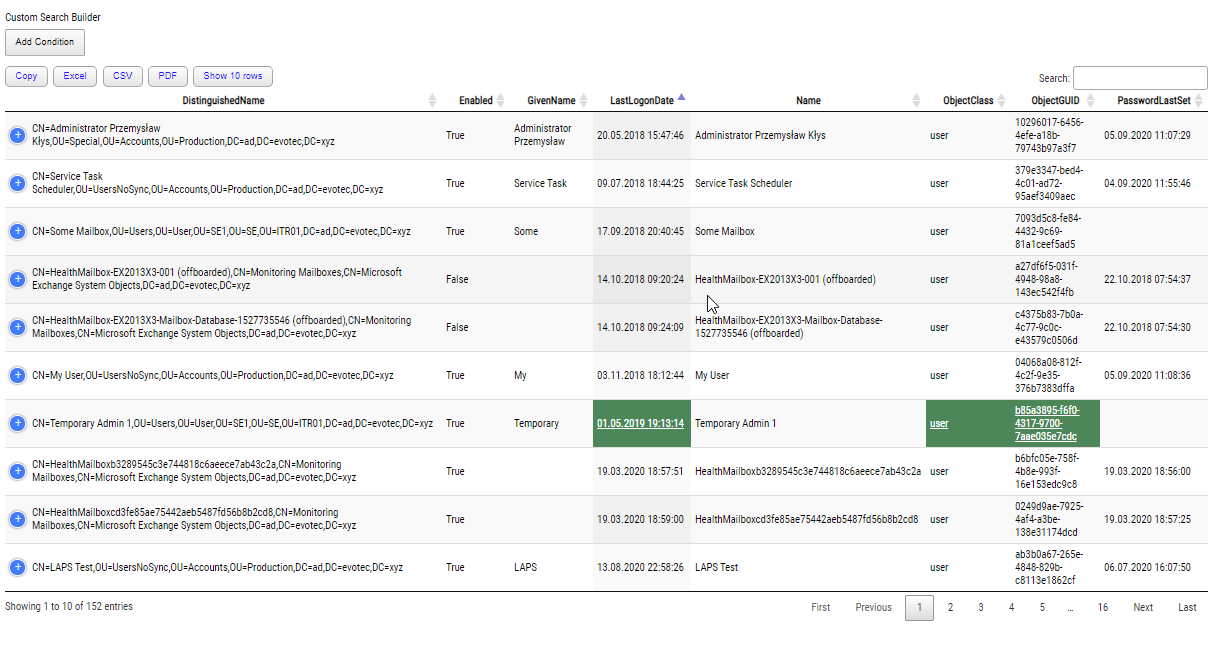Open the Show 10 rows dropdown
The height and width of the screenshot is (654, 1213).
pyautogui.click(x=232, y=76)
